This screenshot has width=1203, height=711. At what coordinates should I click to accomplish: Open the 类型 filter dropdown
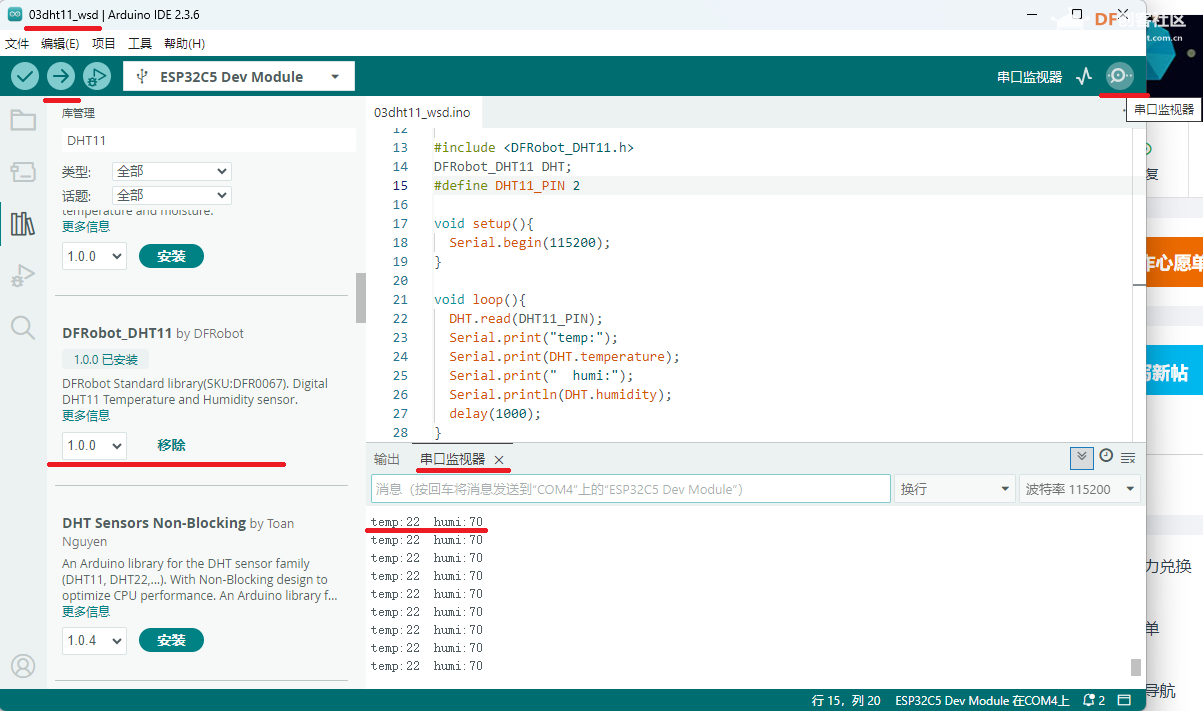(x=171, y=171)
